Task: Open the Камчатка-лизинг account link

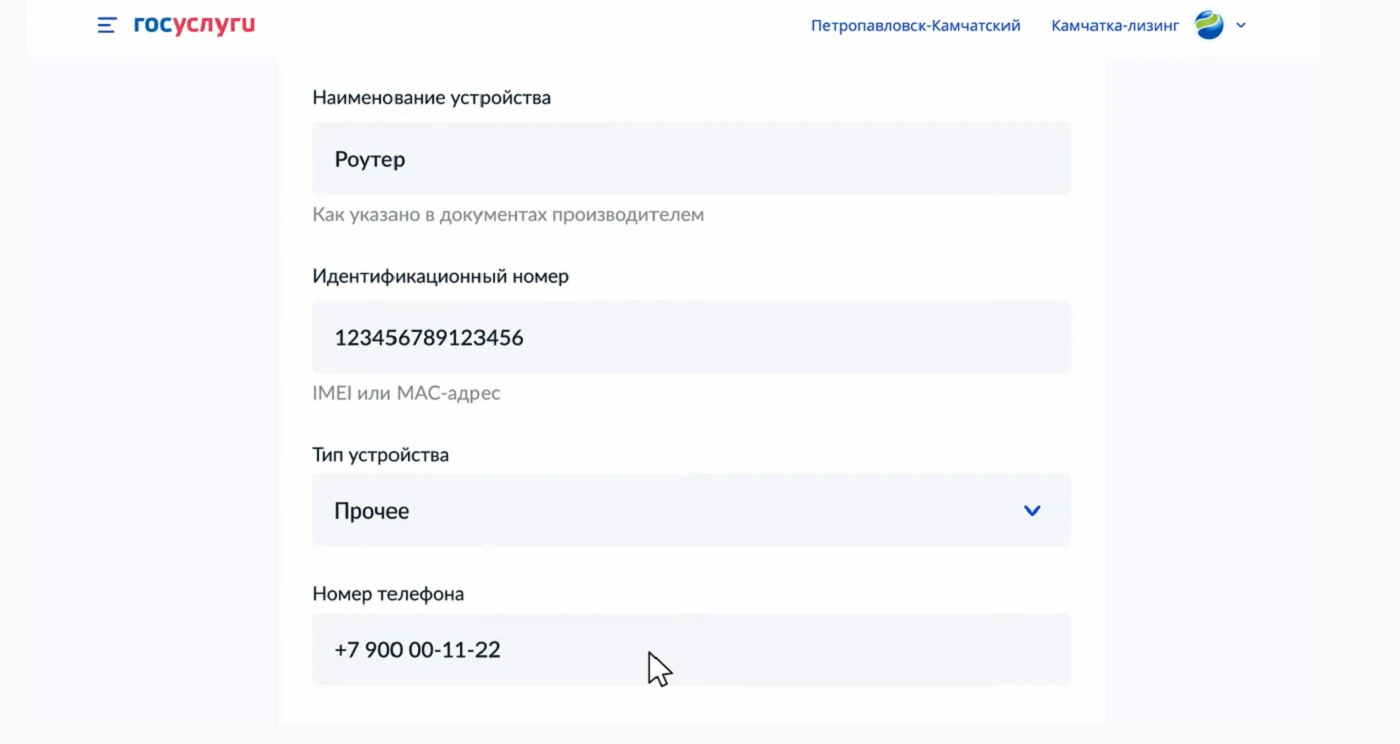Action: tap(1115, 26)
